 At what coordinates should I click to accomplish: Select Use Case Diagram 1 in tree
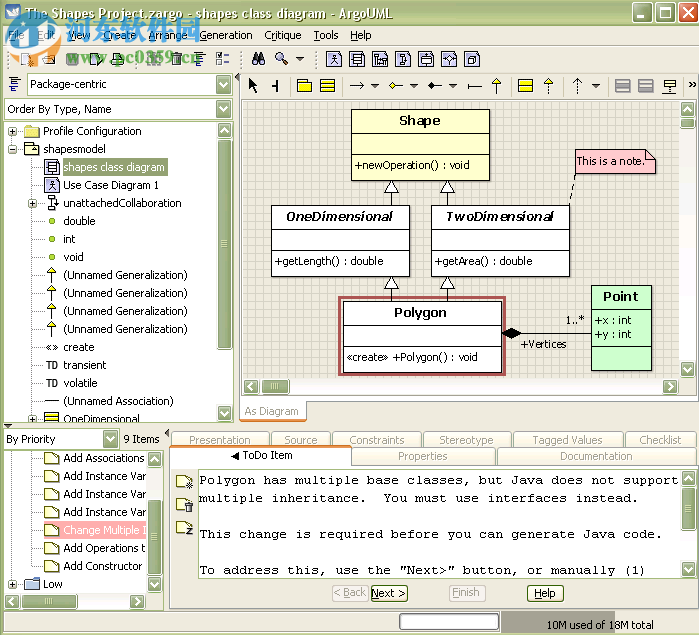click(x=110, y=185)
